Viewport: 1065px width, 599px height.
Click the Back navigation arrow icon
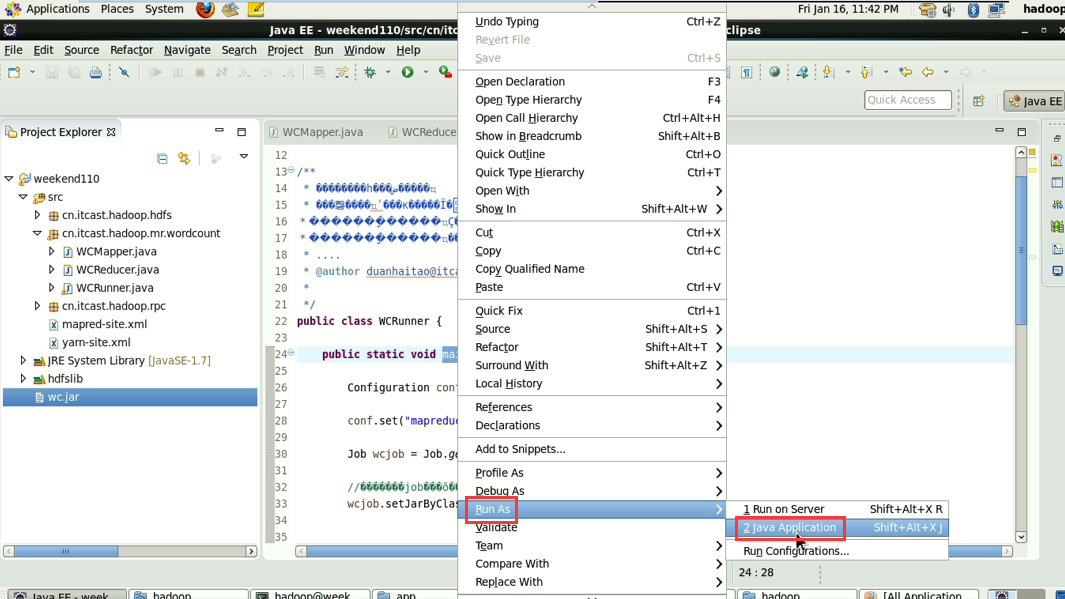coord(928,72)
